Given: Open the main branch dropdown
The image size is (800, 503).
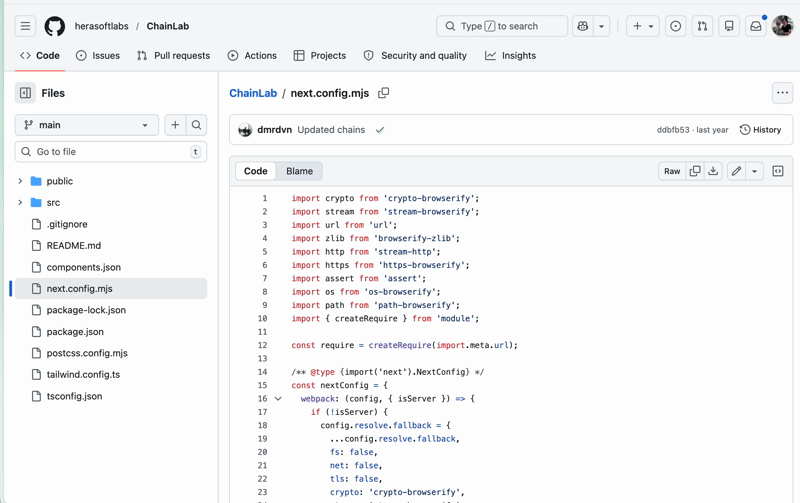Looking at the screenshot, I should [x=86, y=125].
